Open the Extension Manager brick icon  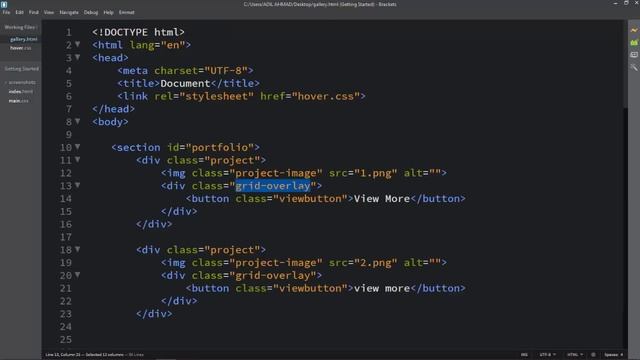(x=634, y=42)
